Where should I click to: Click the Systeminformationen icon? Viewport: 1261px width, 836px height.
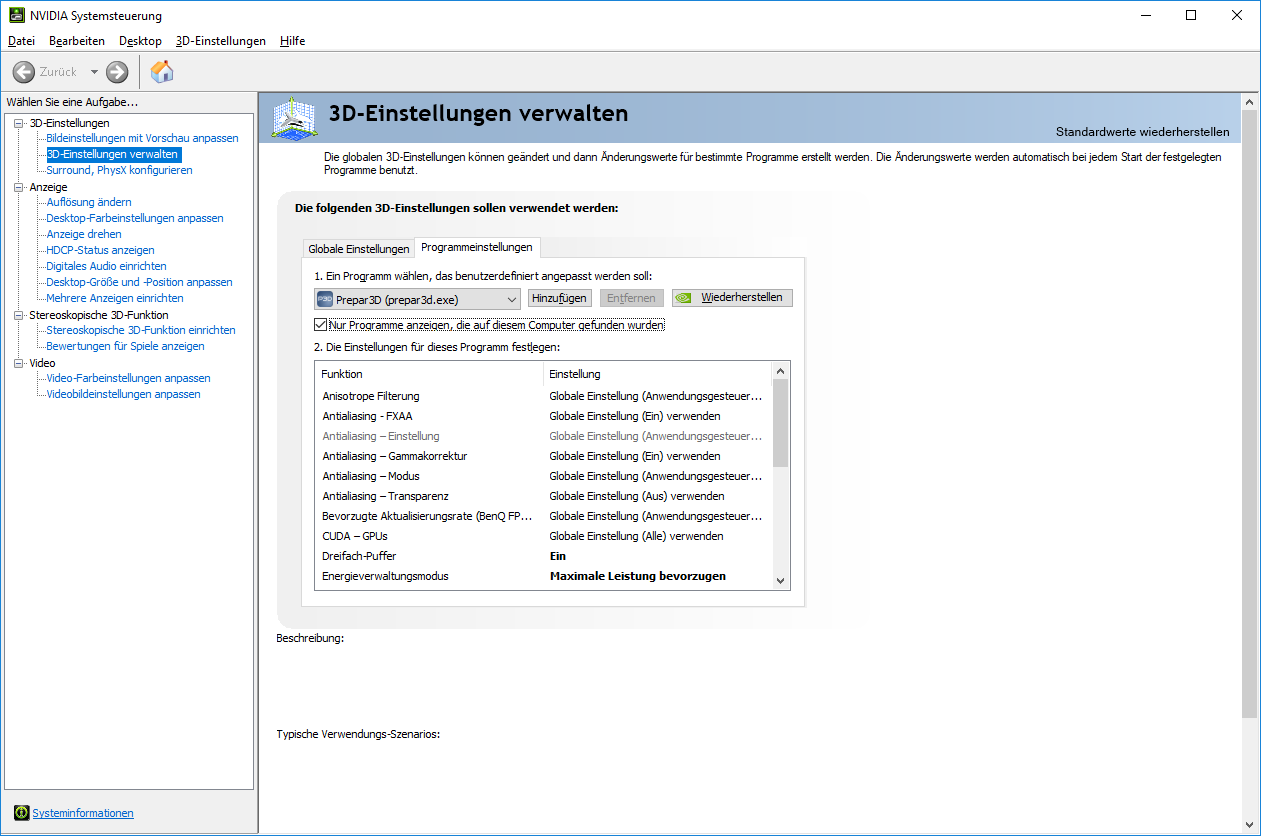pyautogui.click(x=22, y=813)
